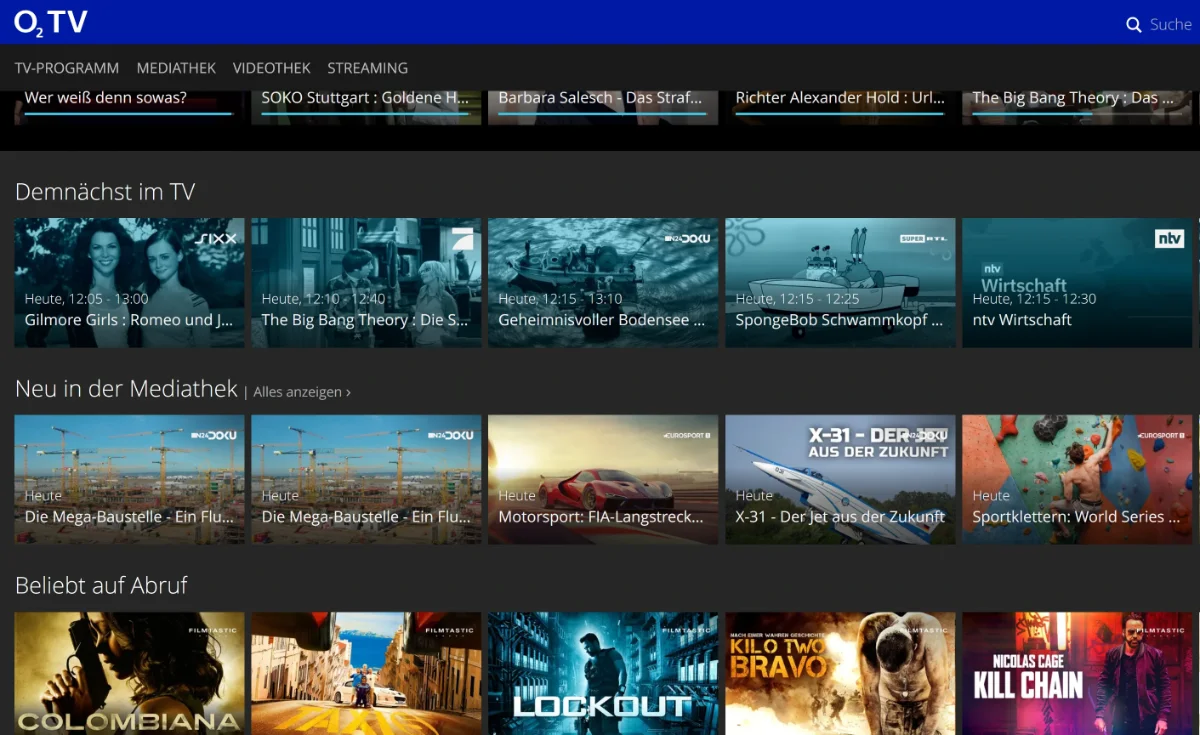The width and height of the screenshot is (1200, 735).
Task: Open the Suche search field
Action: click(1159, 25)
